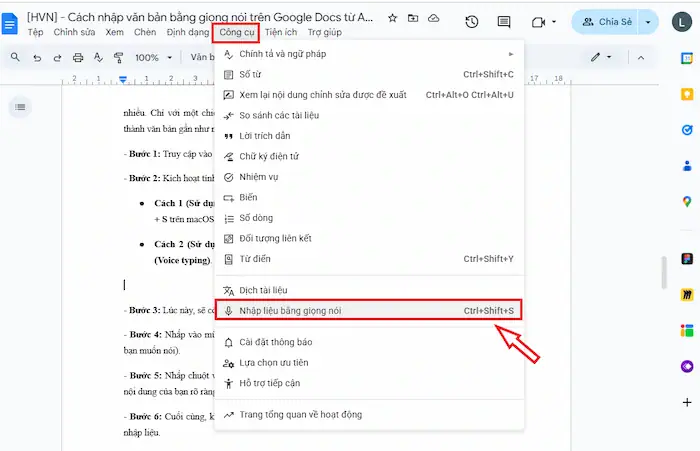The height and width of the screenshot is (451, 700).
Task: Click the undo arrow in toolbar
Action: [x=38, y=58]
